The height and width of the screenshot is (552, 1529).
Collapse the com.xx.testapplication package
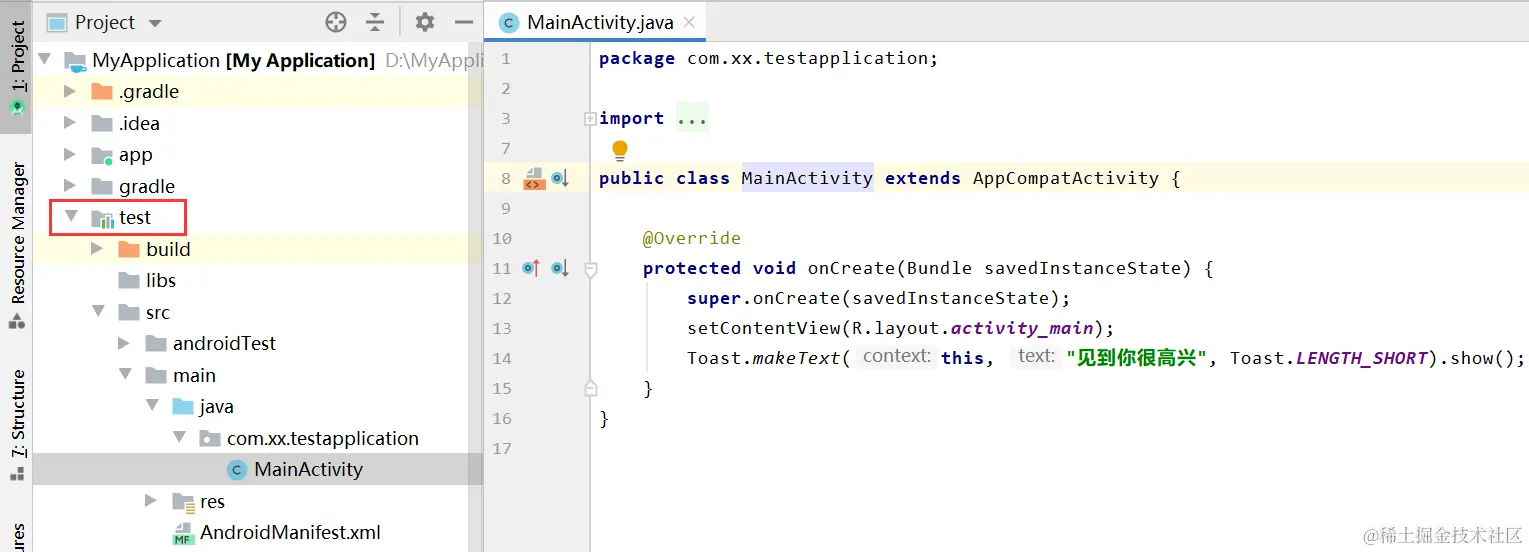coord(179,437)
